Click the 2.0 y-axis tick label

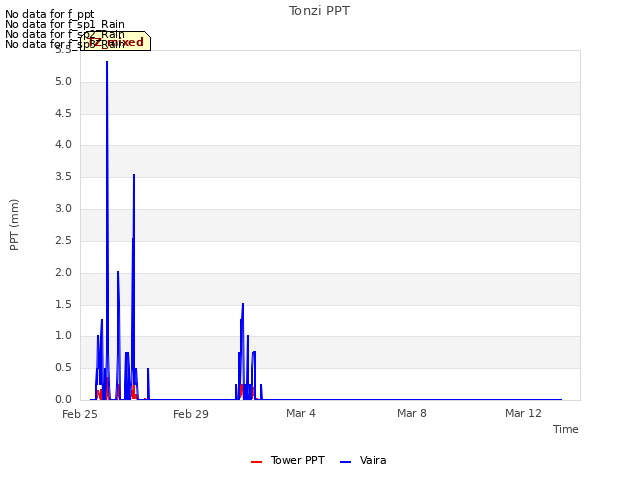coord(63,273)
